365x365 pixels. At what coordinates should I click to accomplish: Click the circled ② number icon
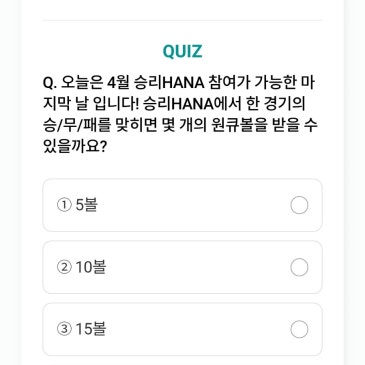pos(64,267)
